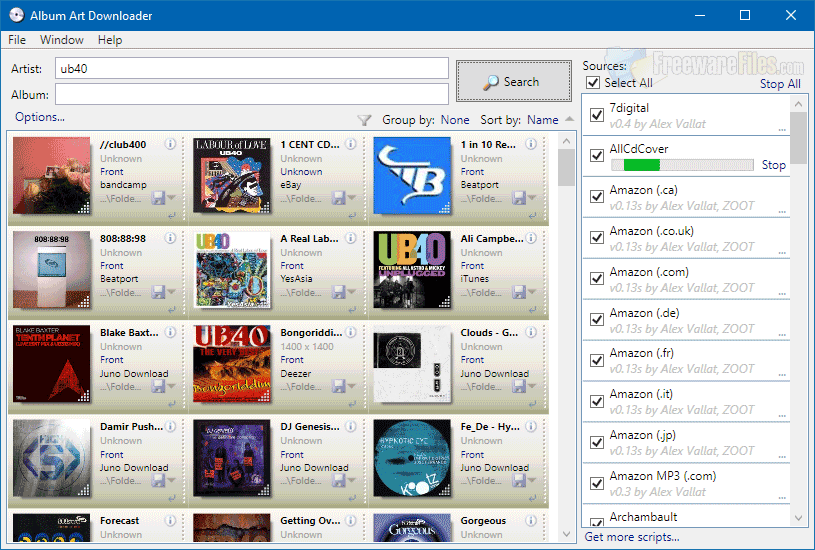
Task: Save the A Real Lab... cover
Action: click(x=338, y=292)
